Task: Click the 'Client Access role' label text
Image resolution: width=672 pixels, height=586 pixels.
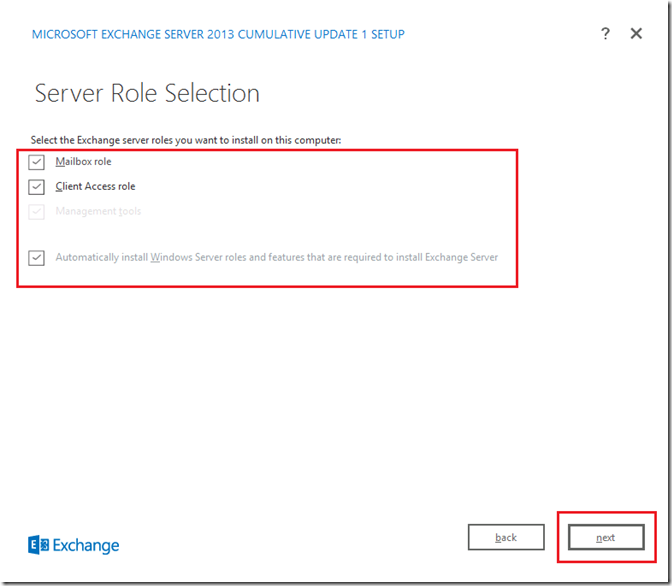Action: click(95, 187)
